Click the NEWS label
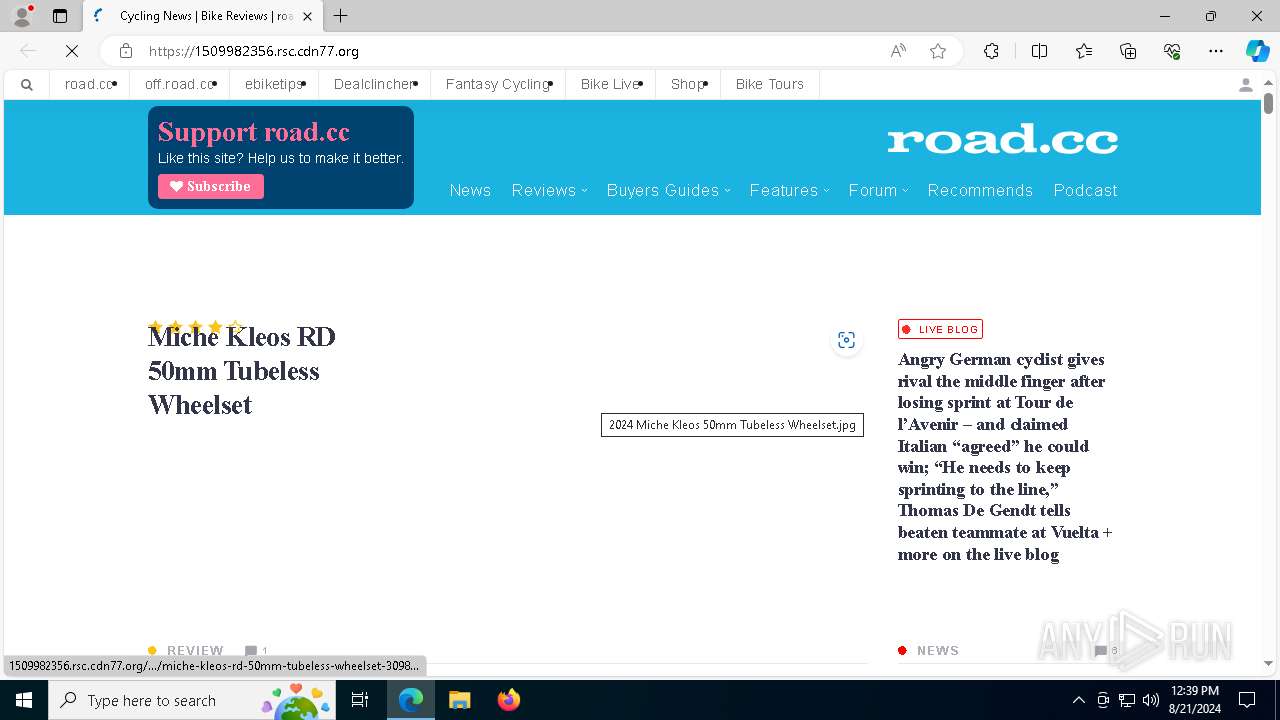This screenshot has width=1280, height=720. [x=938, y=650]
